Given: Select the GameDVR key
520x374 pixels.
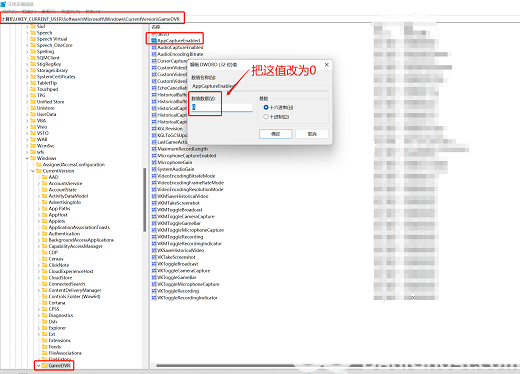Looking at the screenshot, I should pyautogui.click(x=59, y=366).
